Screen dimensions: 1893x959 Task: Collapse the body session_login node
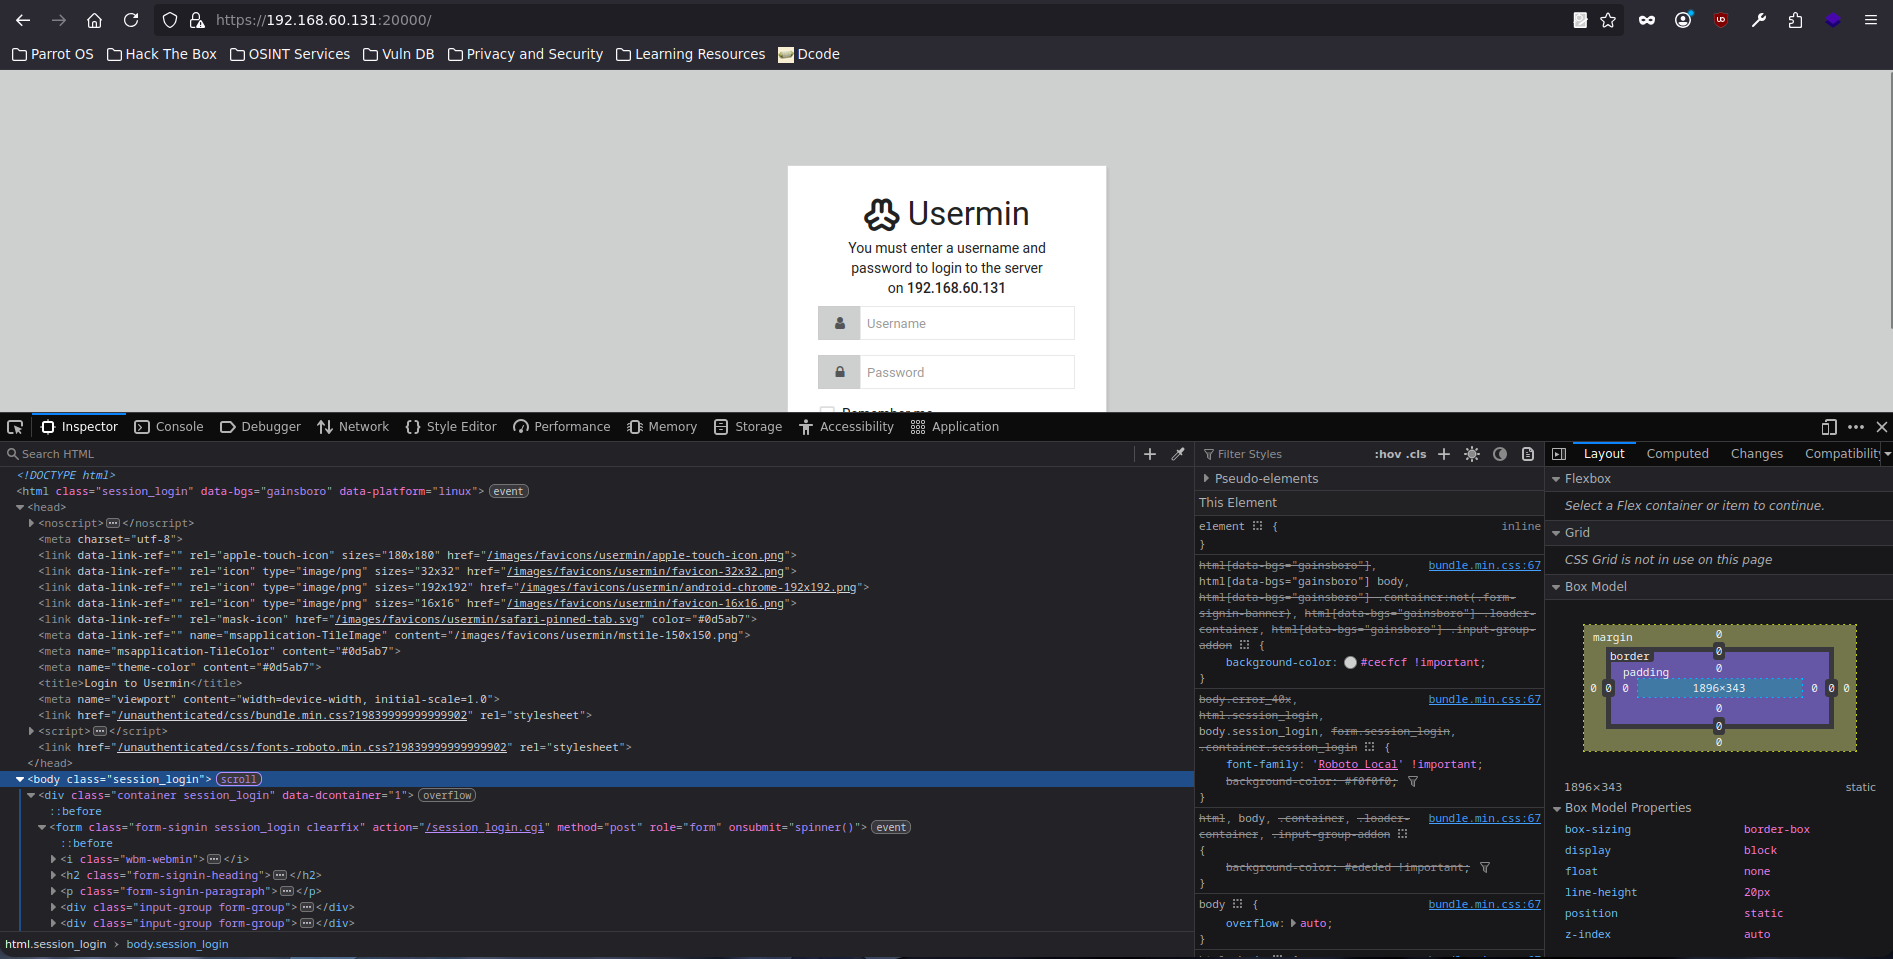[x=20, y=780]
